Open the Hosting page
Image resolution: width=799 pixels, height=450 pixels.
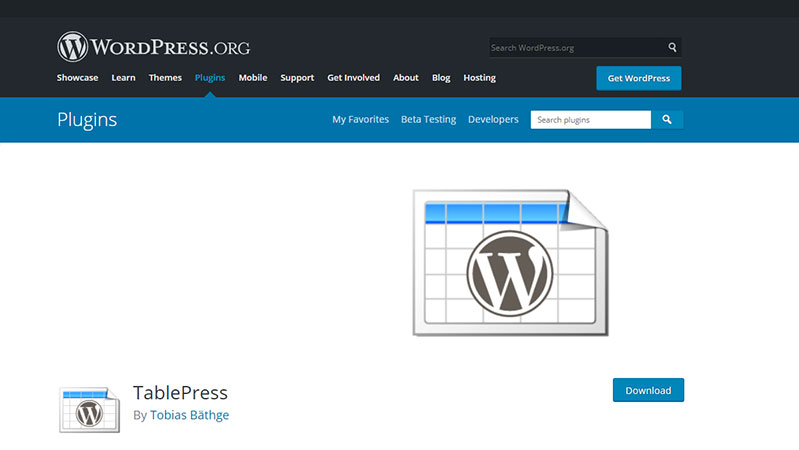coord(480,77)
